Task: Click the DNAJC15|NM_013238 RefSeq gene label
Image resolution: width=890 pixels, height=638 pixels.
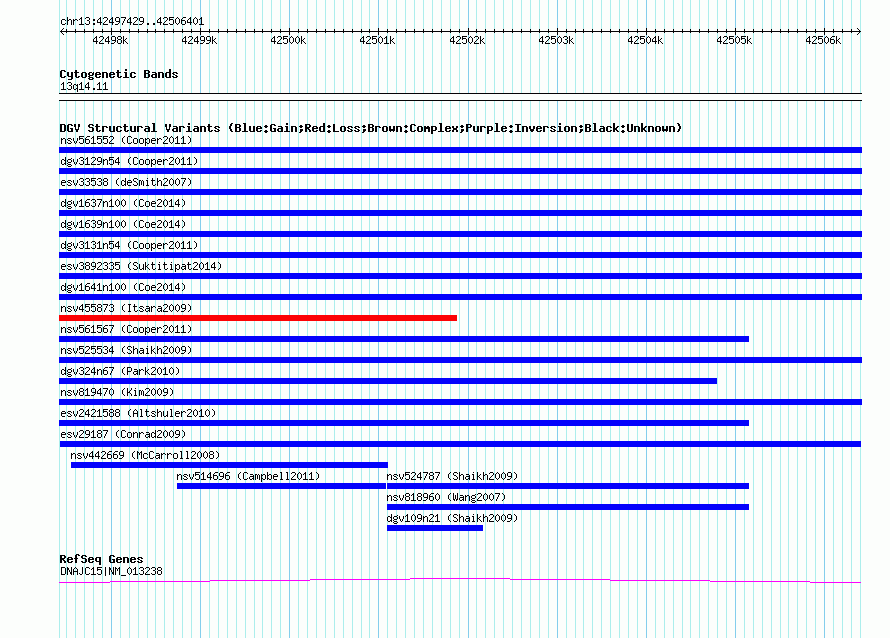Action: click(111, 571)
